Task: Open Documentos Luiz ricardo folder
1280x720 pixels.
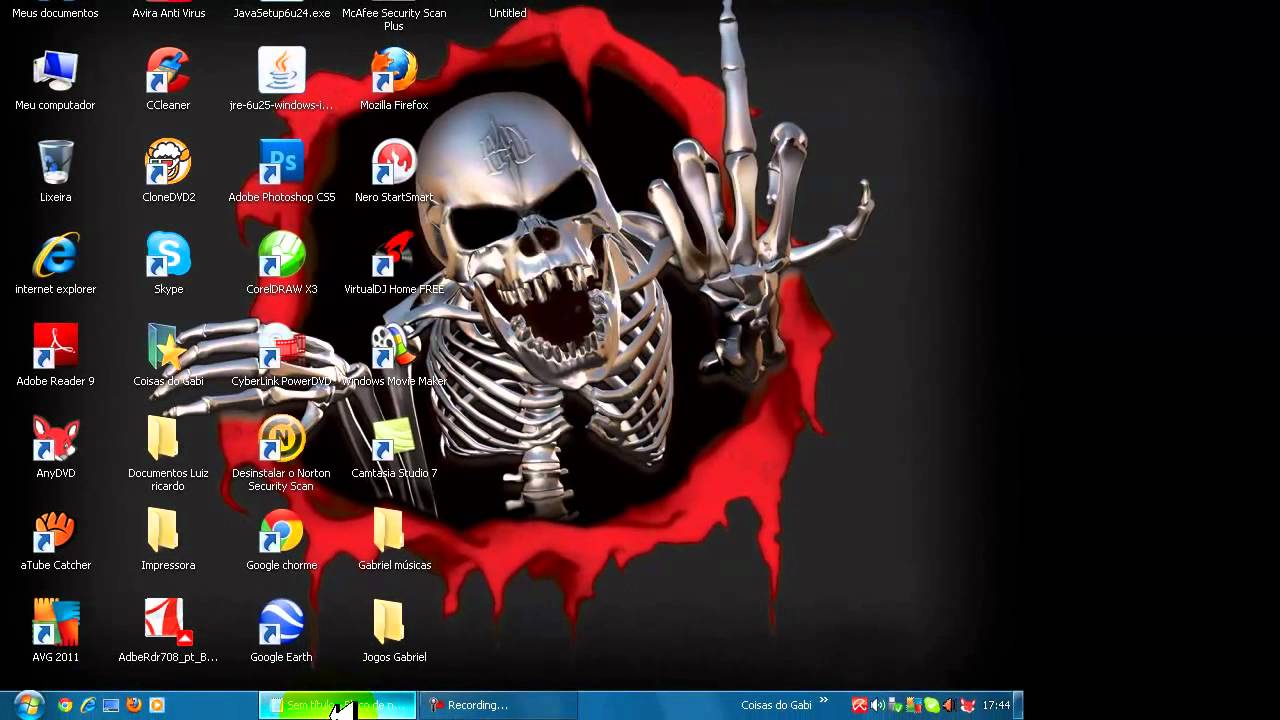Action: pyautogui.click(x=168, y=453)
